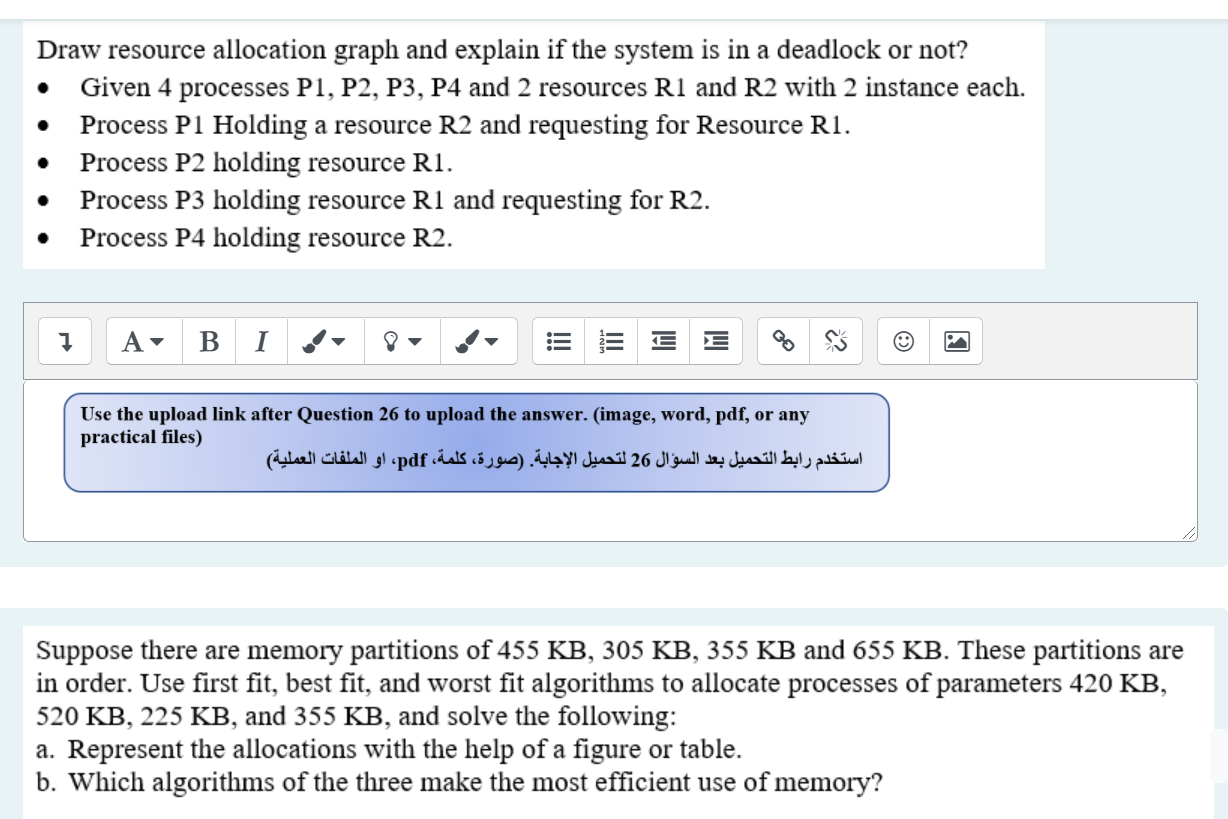Click the editor resize handle corner
The width and height of the screenshot is (1228, 819).
coord(1188,534)
